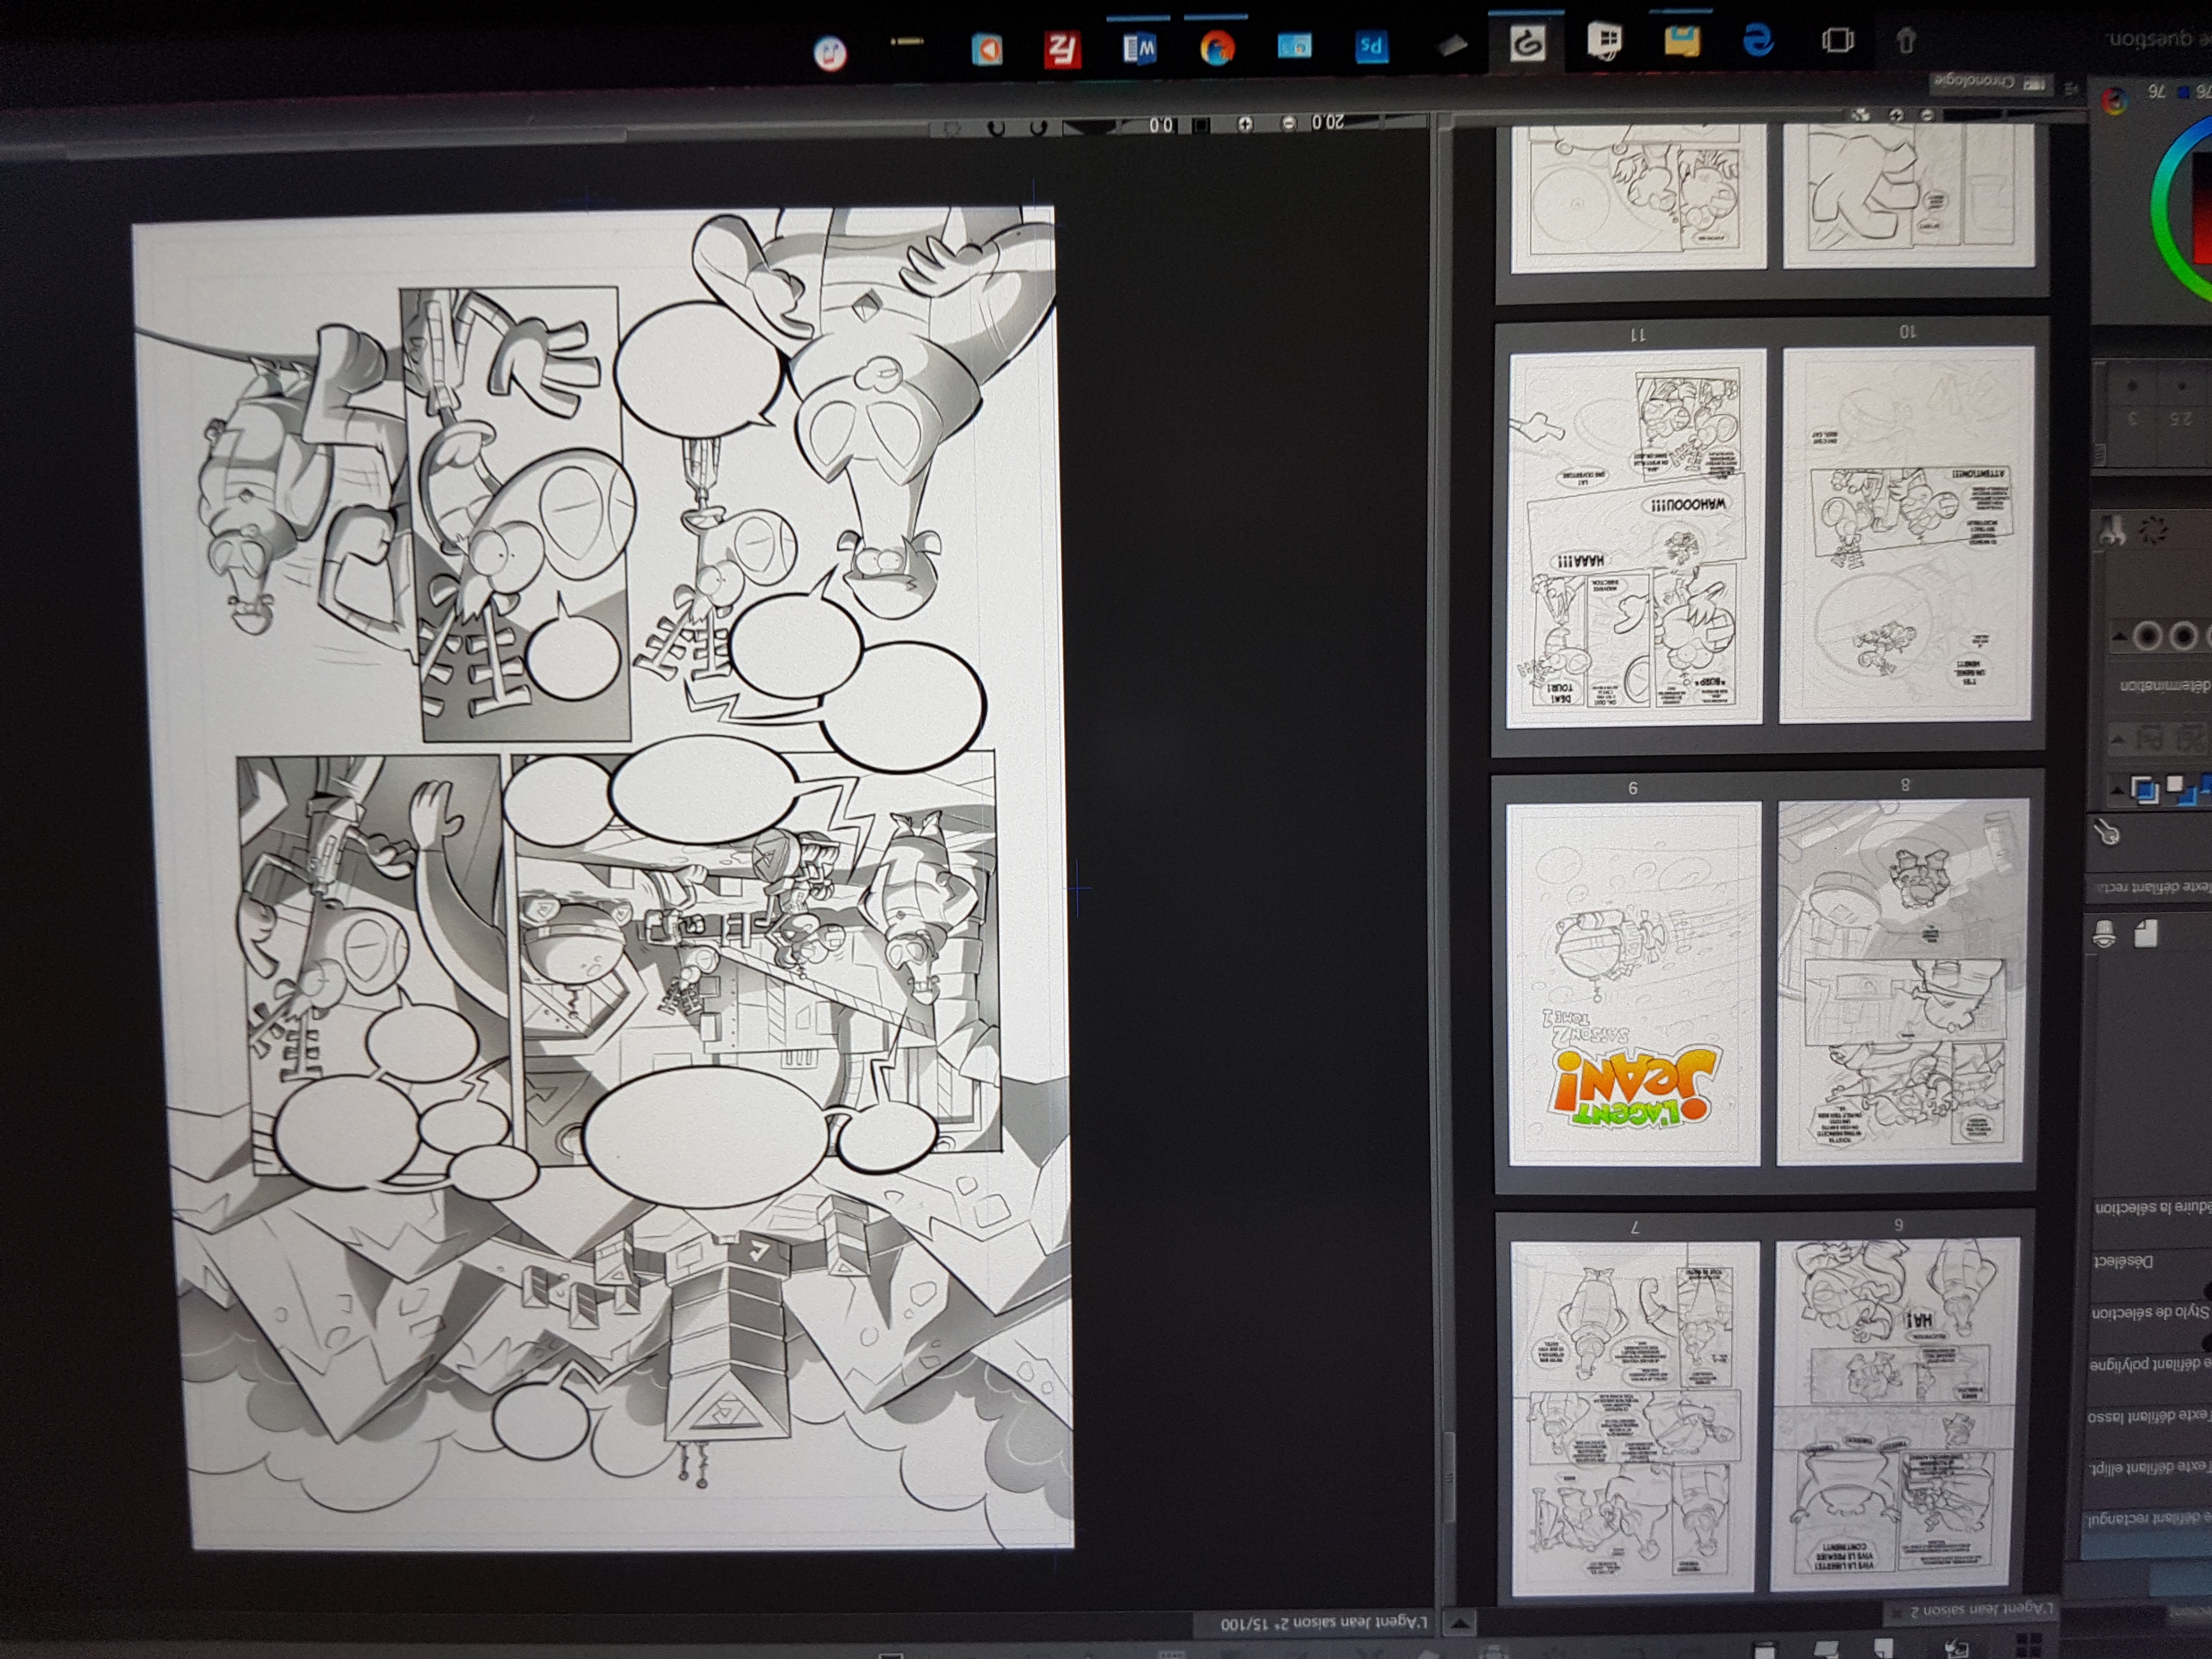Rotate canvas using the right rotate arrow

click(x=1038, y=127)
